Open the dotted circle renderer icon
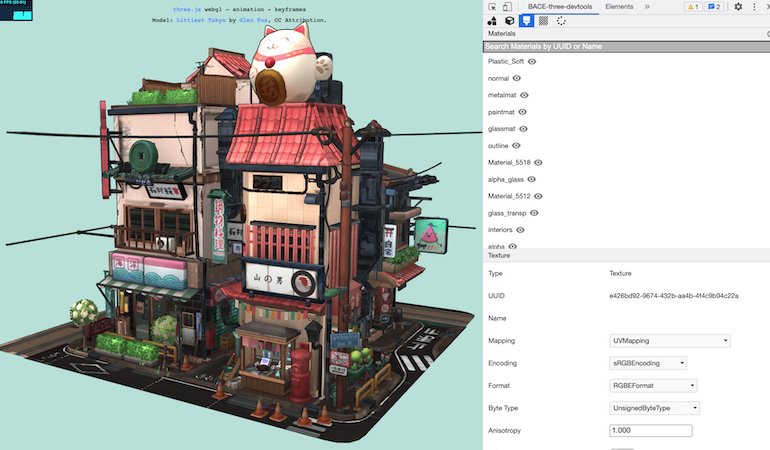The width and height of the screenshot is (770, 450). [561, 21]
